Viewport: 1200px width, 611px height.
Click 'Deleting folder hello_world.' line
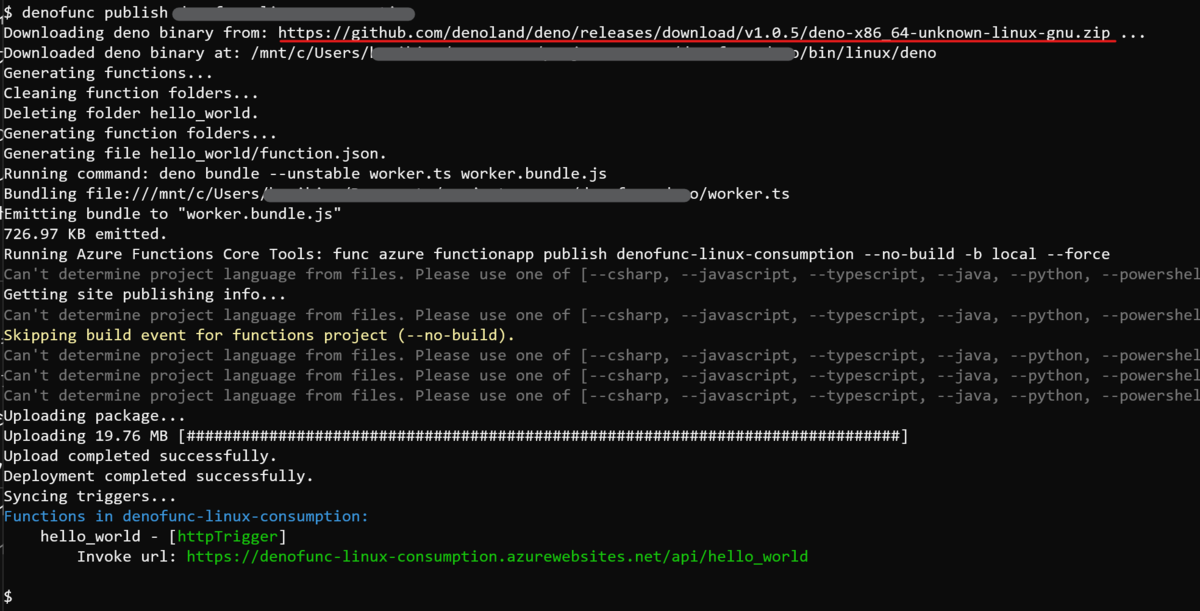[131, 113]
